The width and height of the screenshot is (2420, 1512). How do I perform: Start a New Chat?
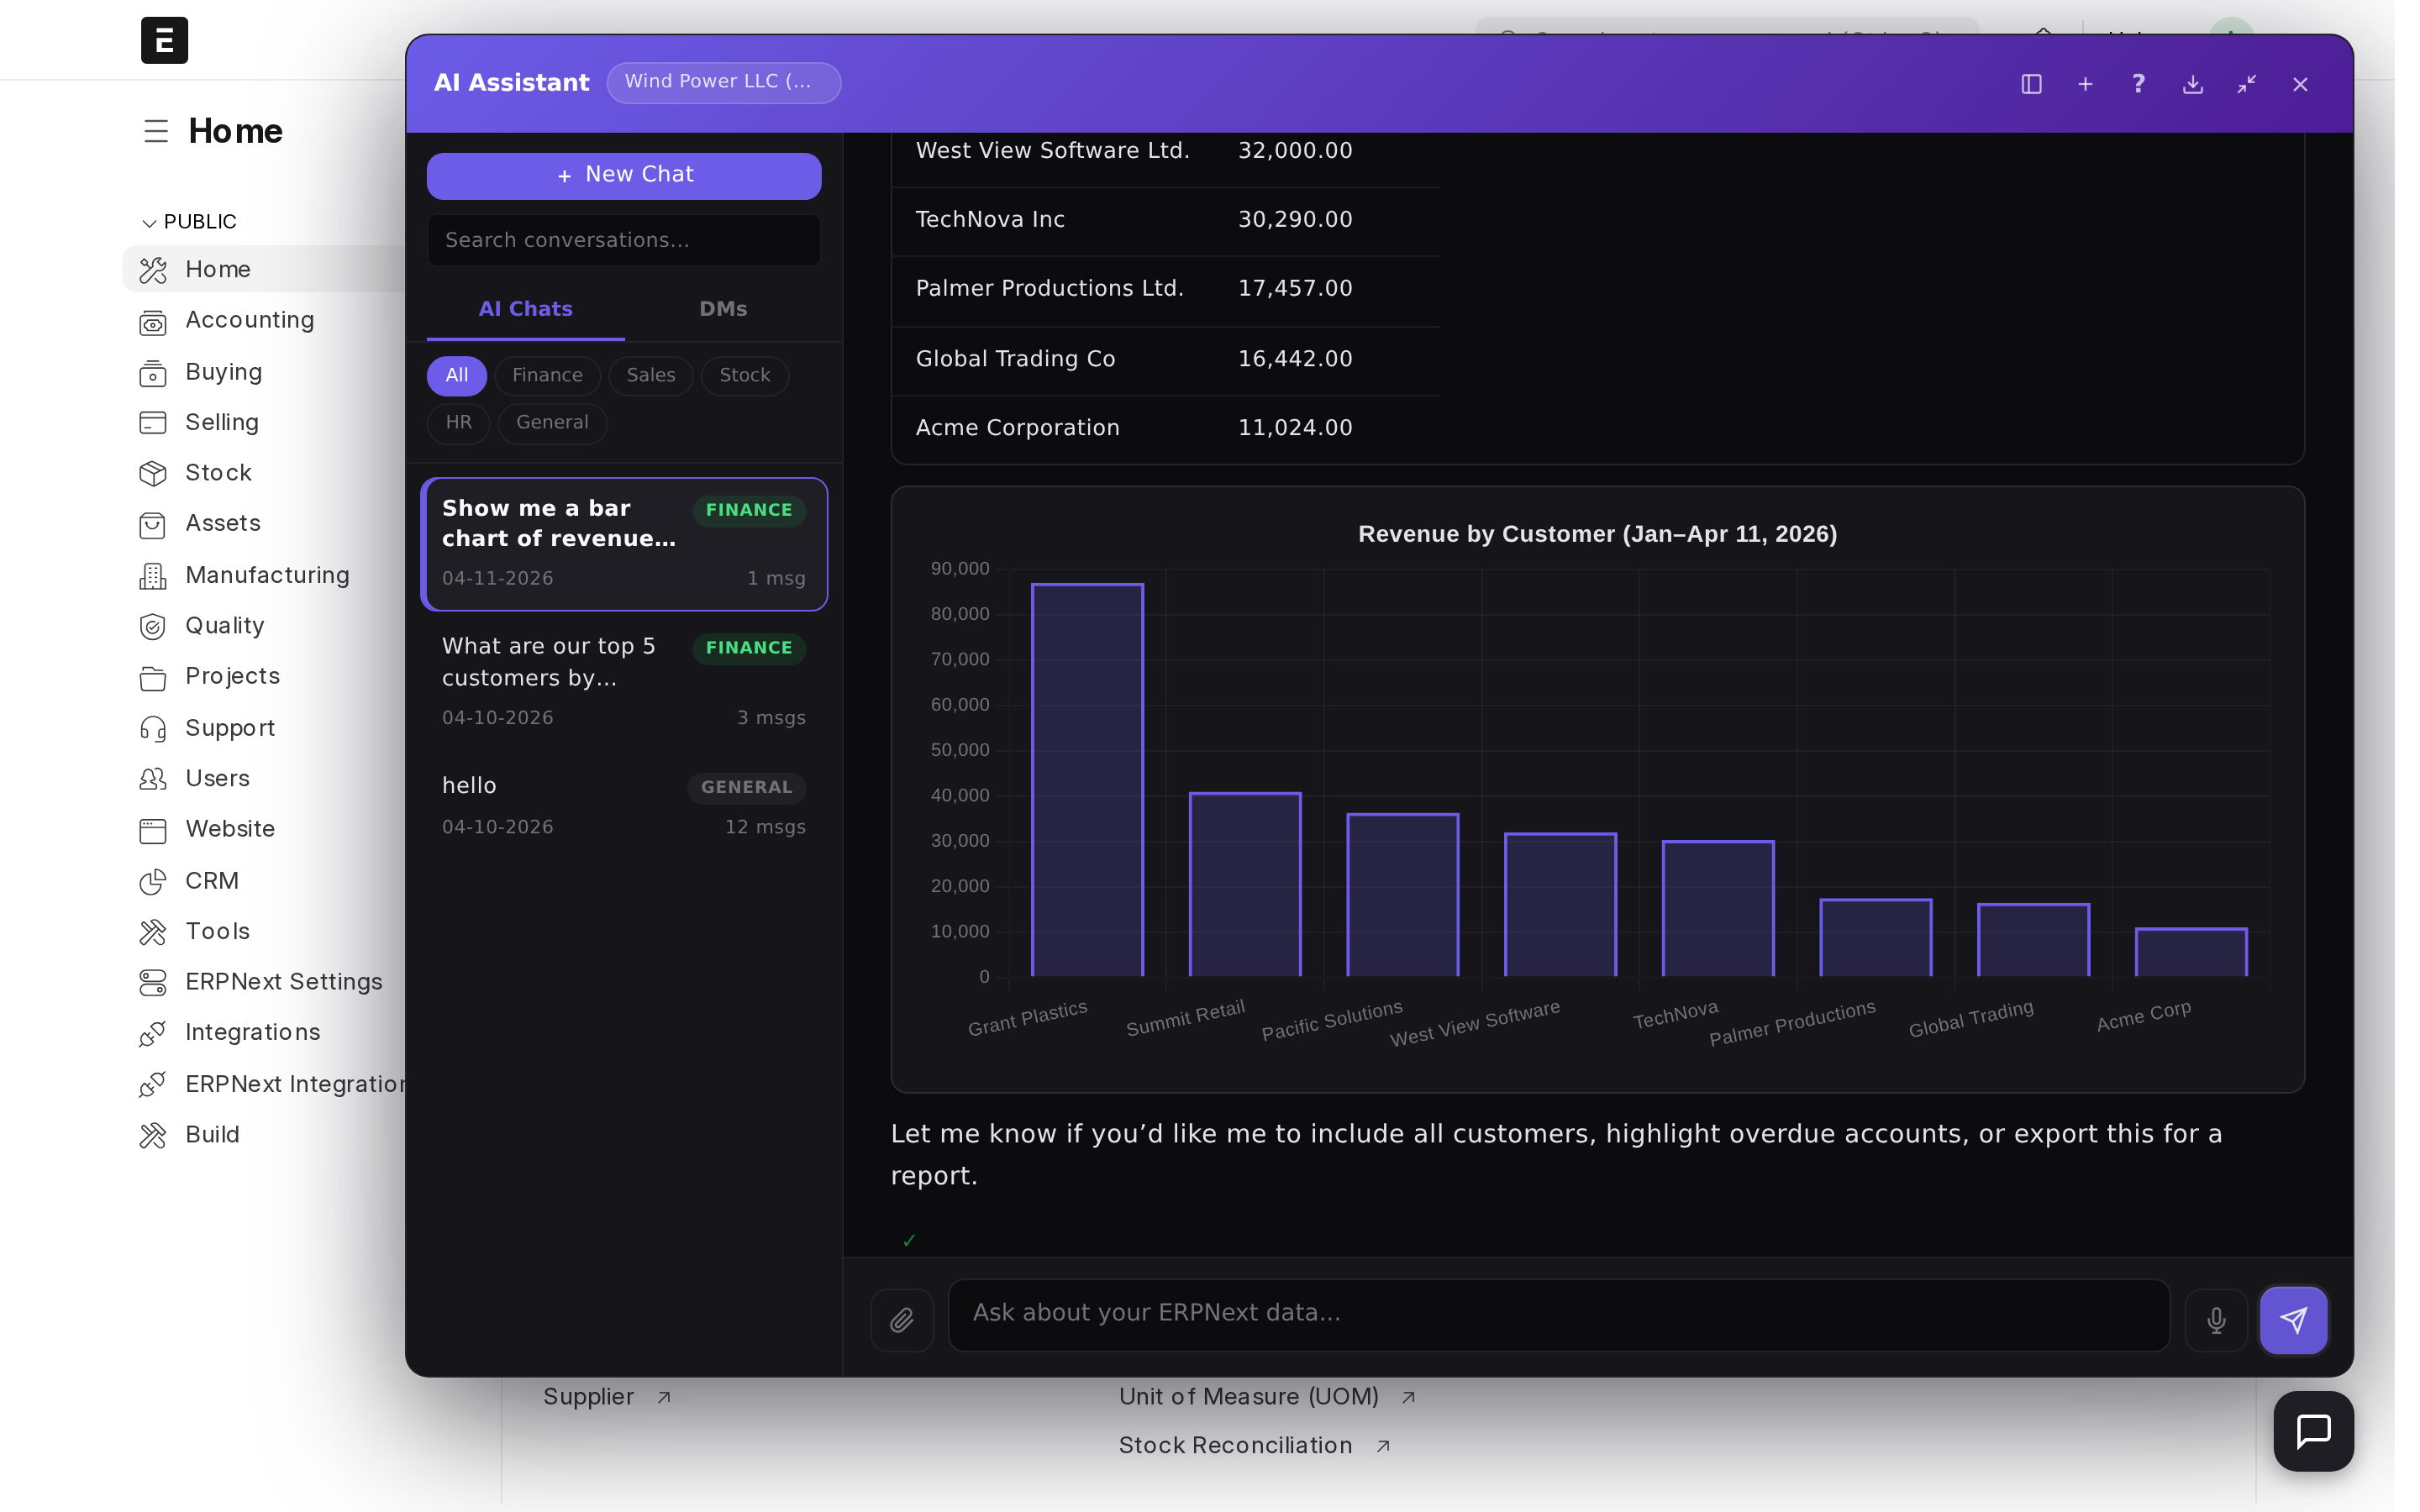coord(624,175)
